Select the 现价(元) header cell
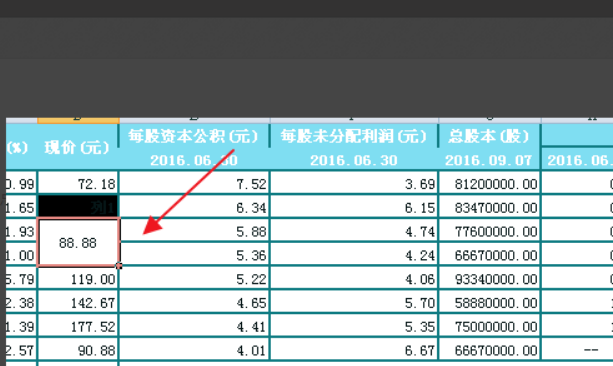The image size is (613, 366). [x=77, y=147]
